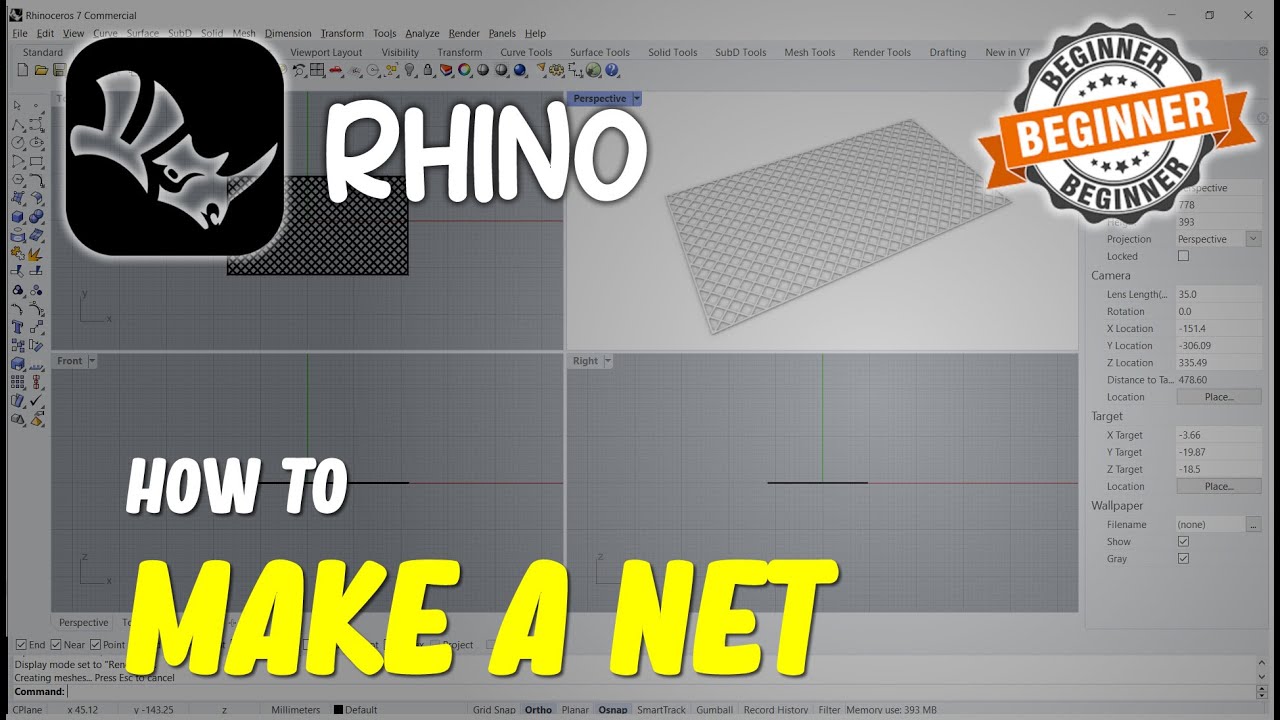Click the Open file folder icon
The width and height of the screenshot is (1280, 720).
pos(41,70)
